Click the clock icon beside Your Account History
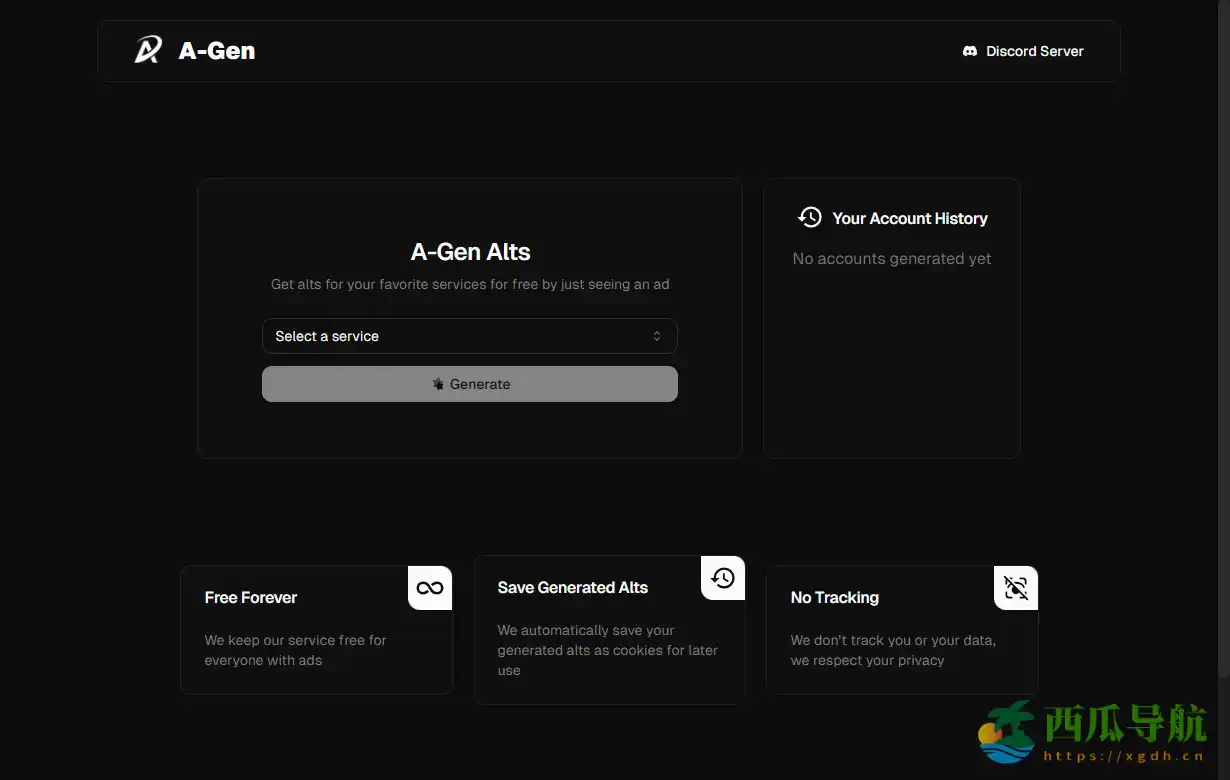This screenshot has height=780, width=1230. click(810, 217)
